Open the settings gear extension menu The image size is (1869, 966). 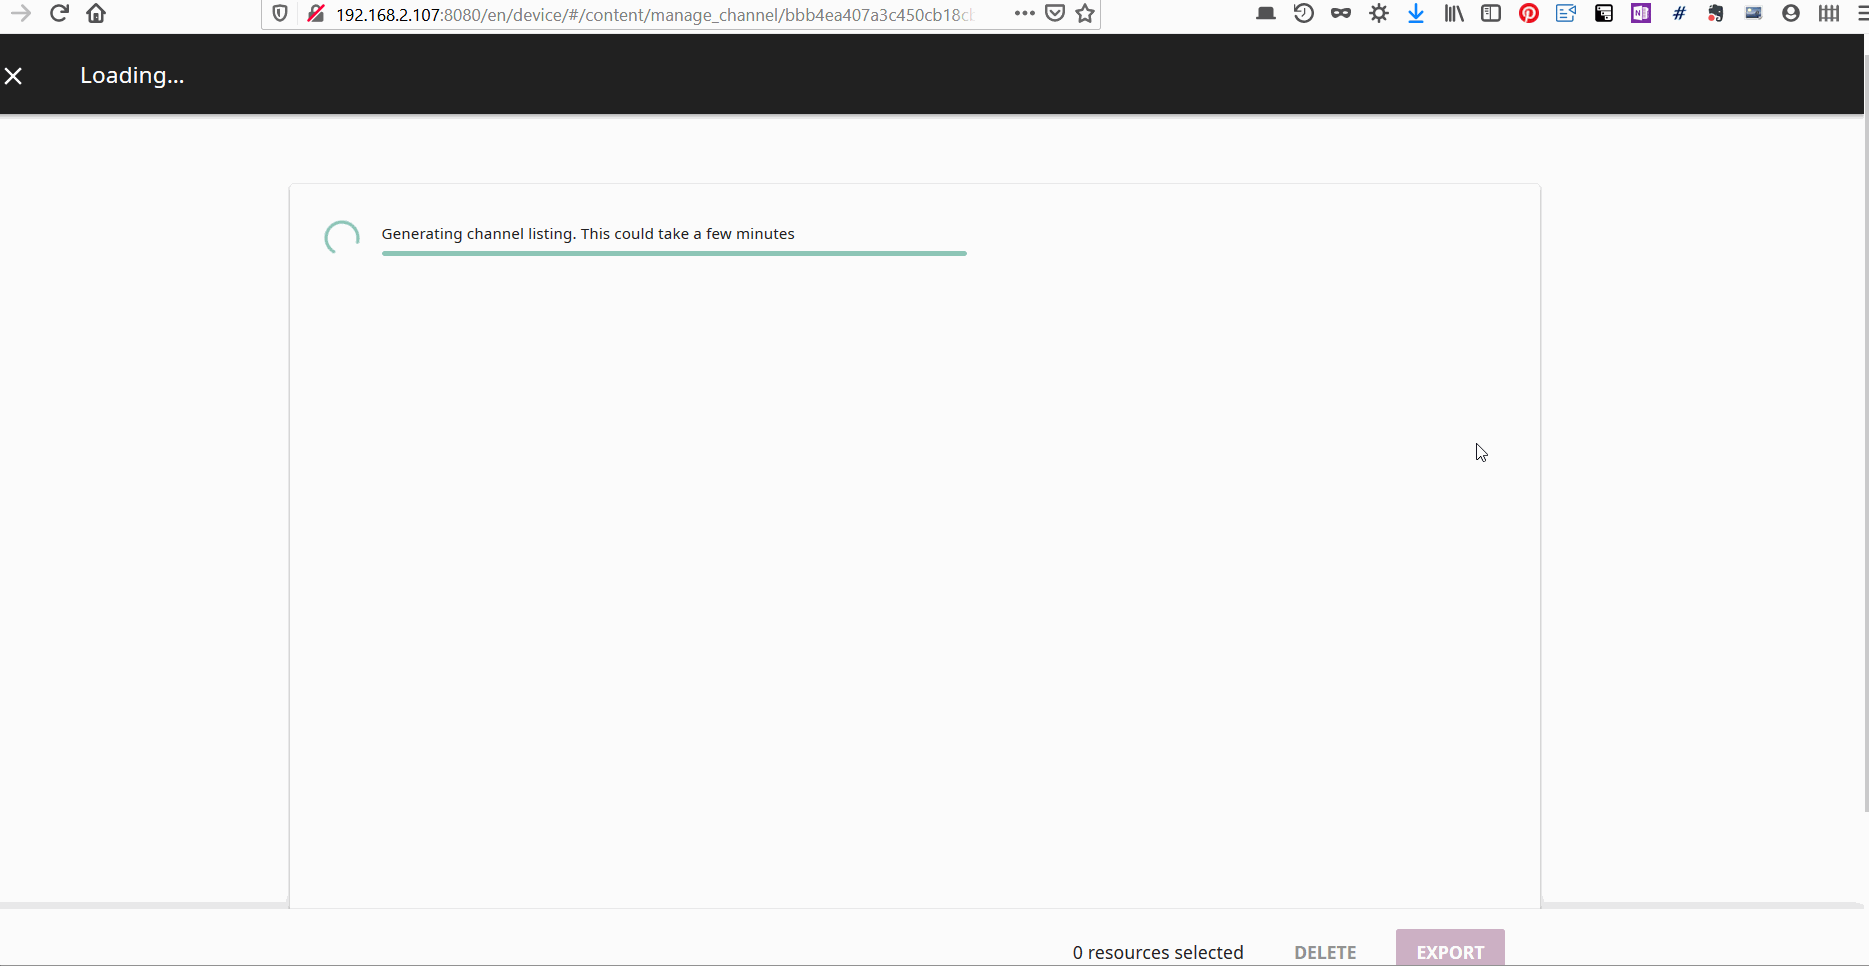(1379, 13)
